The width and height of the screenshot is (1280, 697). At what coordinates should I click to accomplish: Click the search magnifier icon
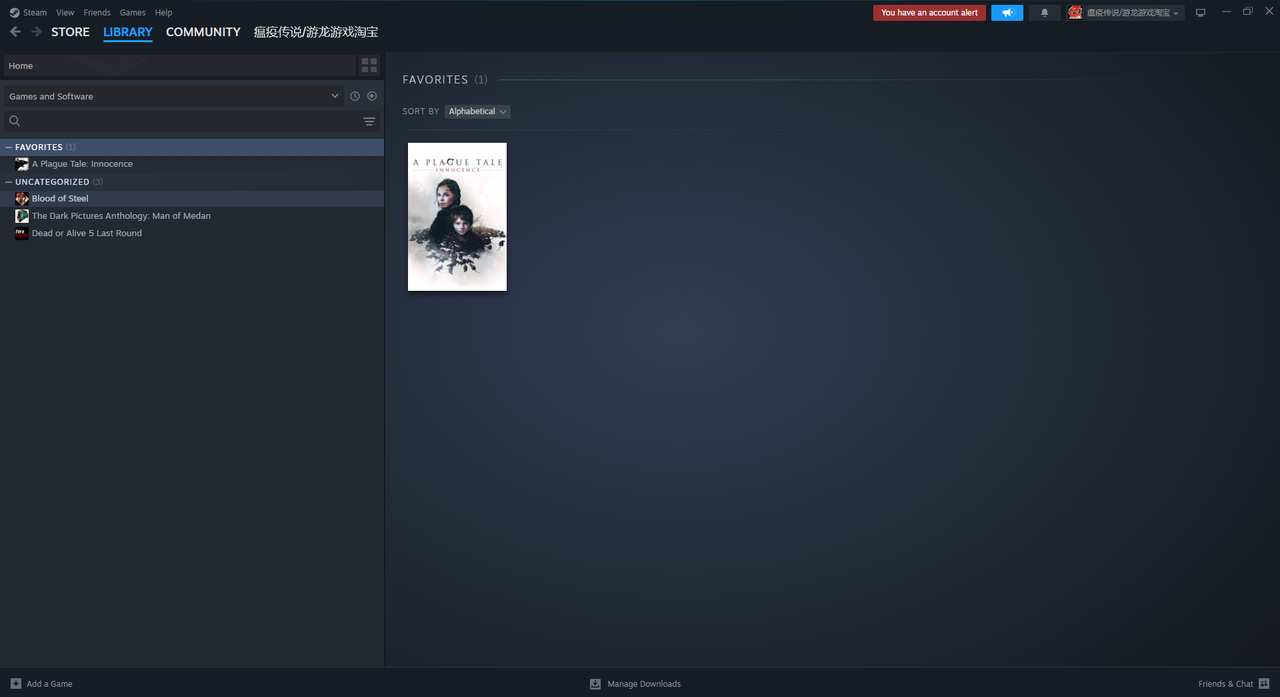coord(14,121)
